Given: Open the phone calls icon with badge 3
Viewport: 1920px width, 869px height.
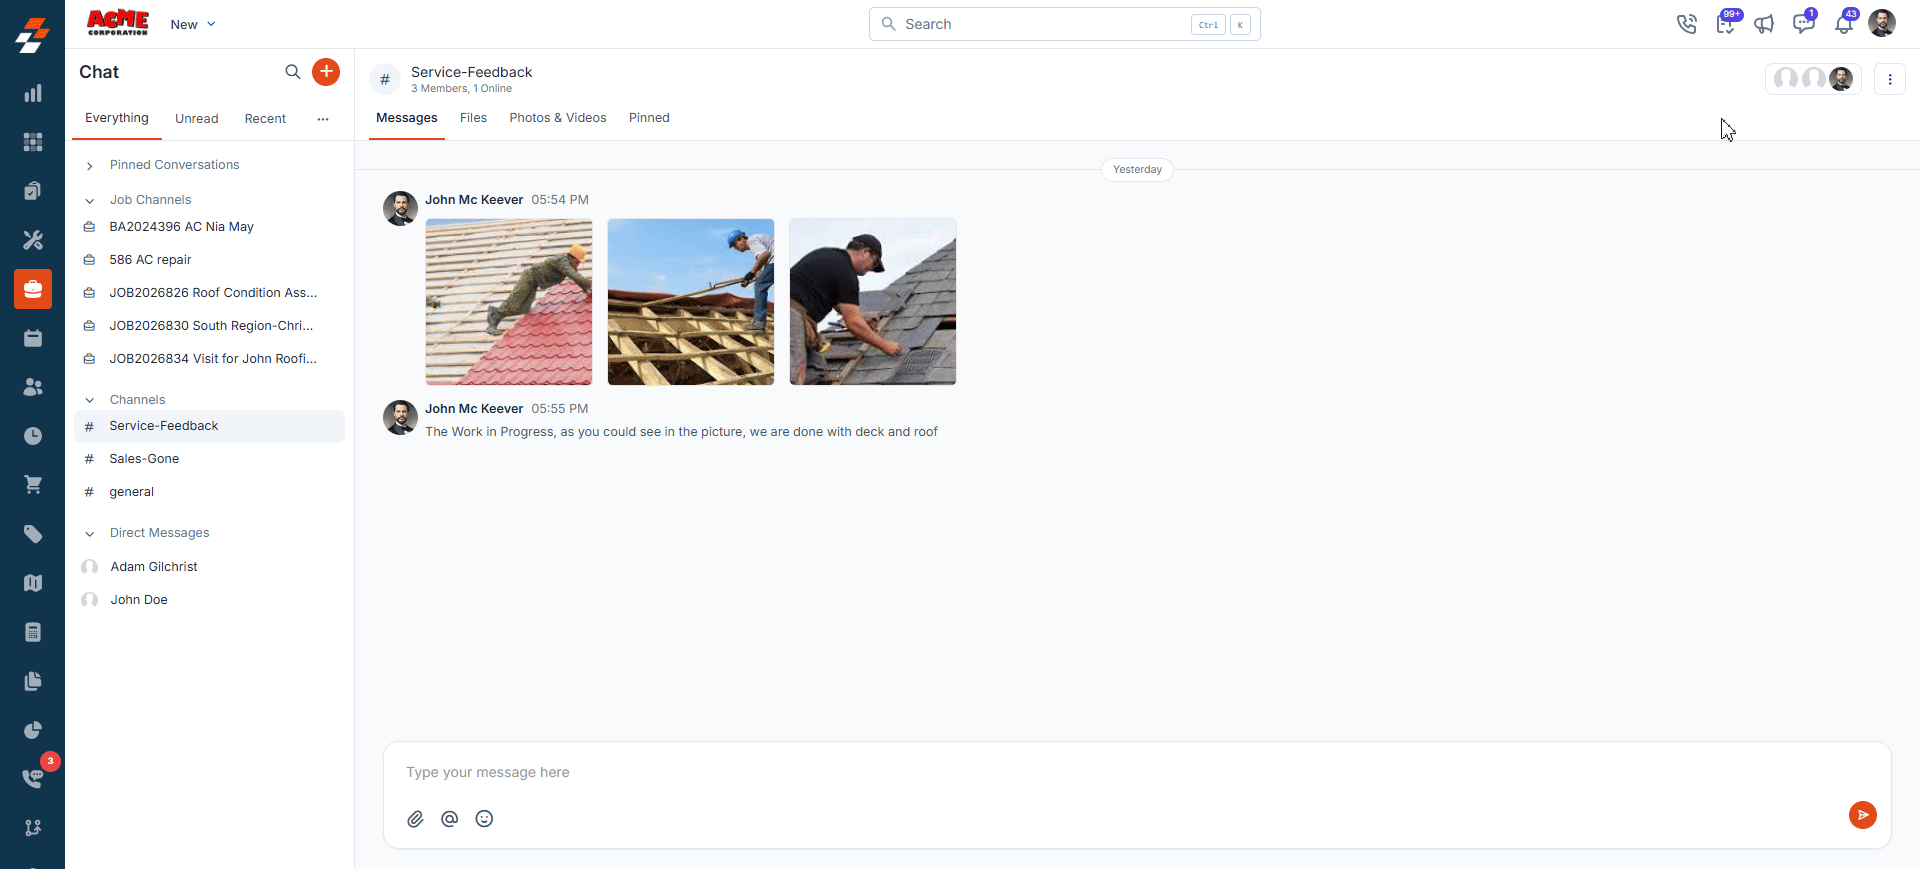Looking at the screenshot, I should coord(33,778).
